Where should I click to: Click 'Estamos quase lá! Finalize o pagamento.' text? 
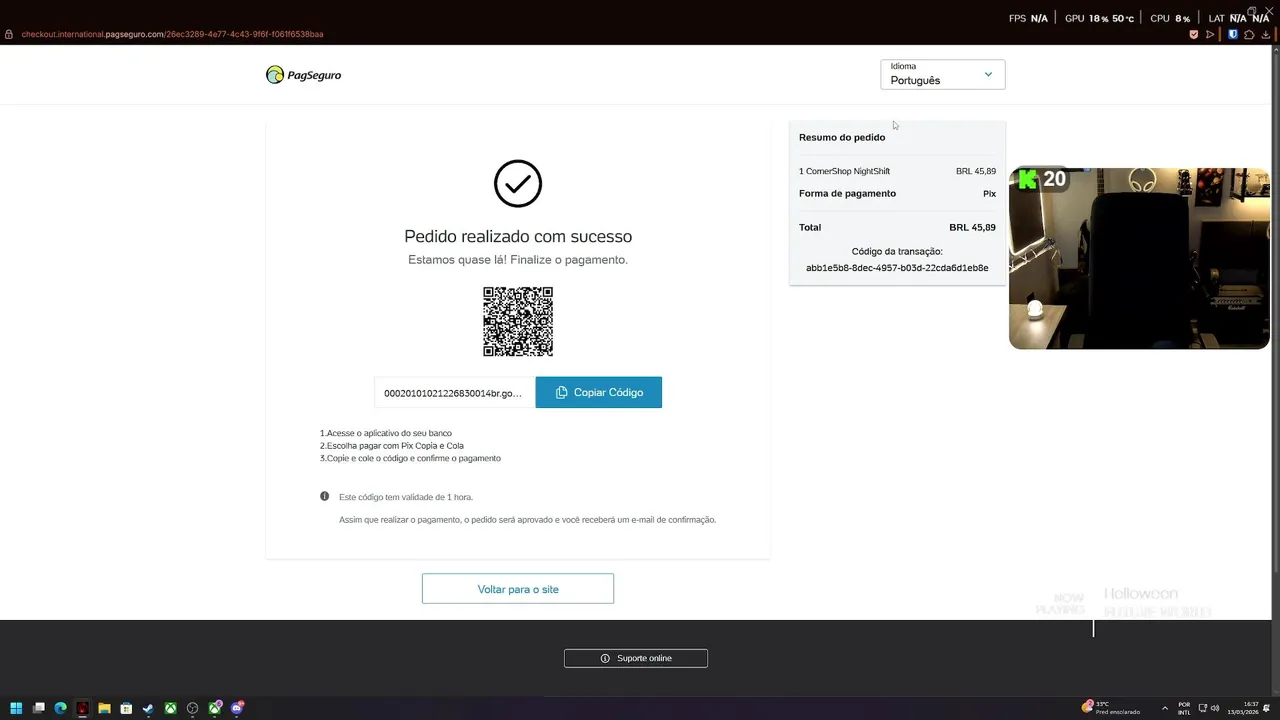tap(518, 260)
